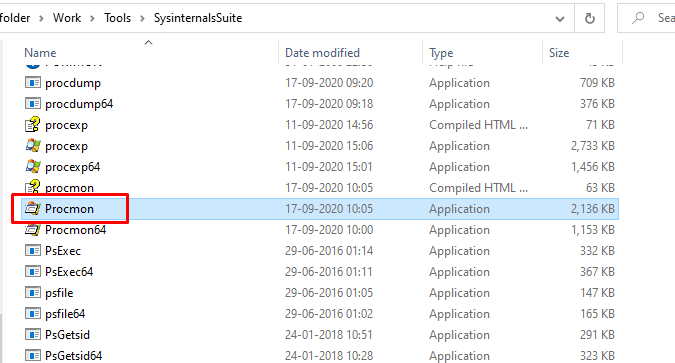Click the procexp64 application icon
Viewport: 675px width, 363px height.
tap(33, 167)
